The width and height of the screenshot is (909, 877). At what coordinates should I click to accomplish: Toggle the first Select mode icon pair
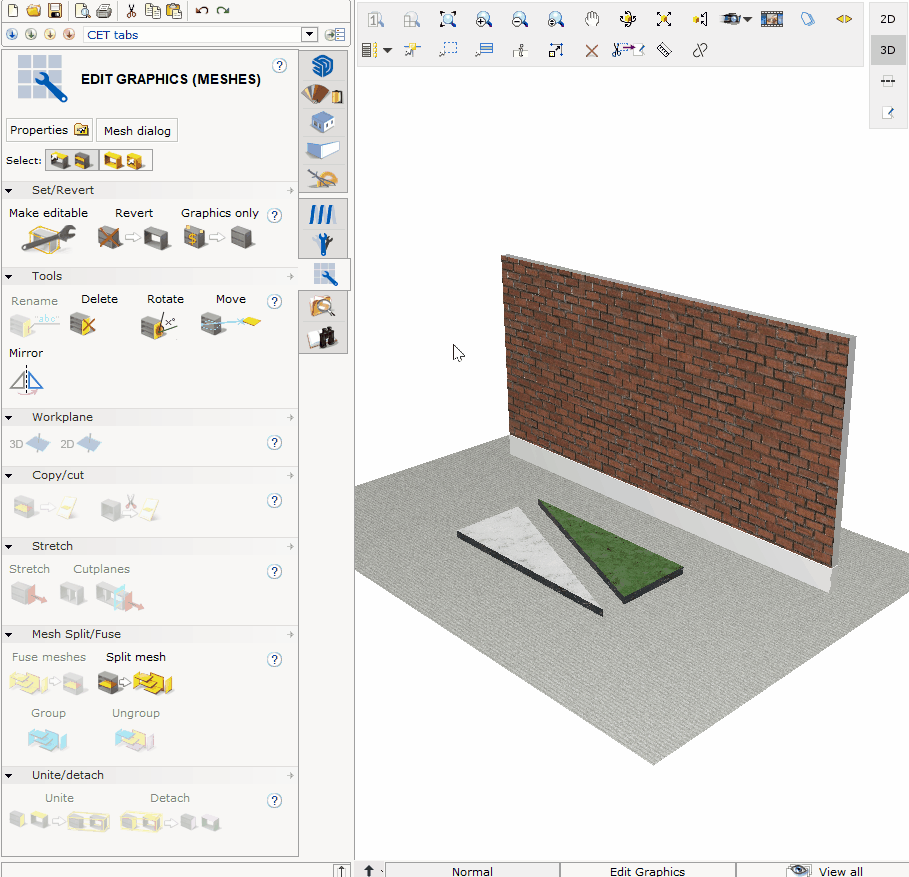72,161
